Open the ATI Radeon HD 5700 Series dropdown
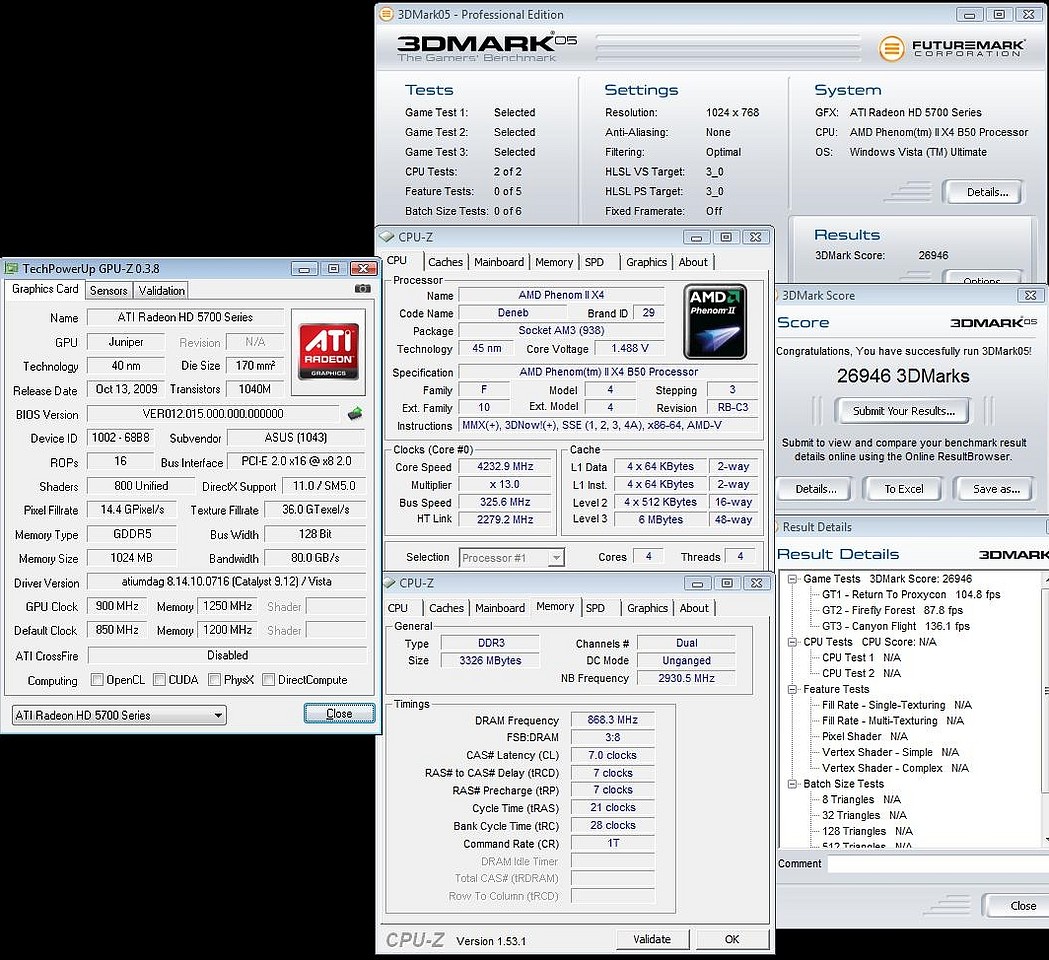The image size is (1049, 960). [x=118, y=715]
